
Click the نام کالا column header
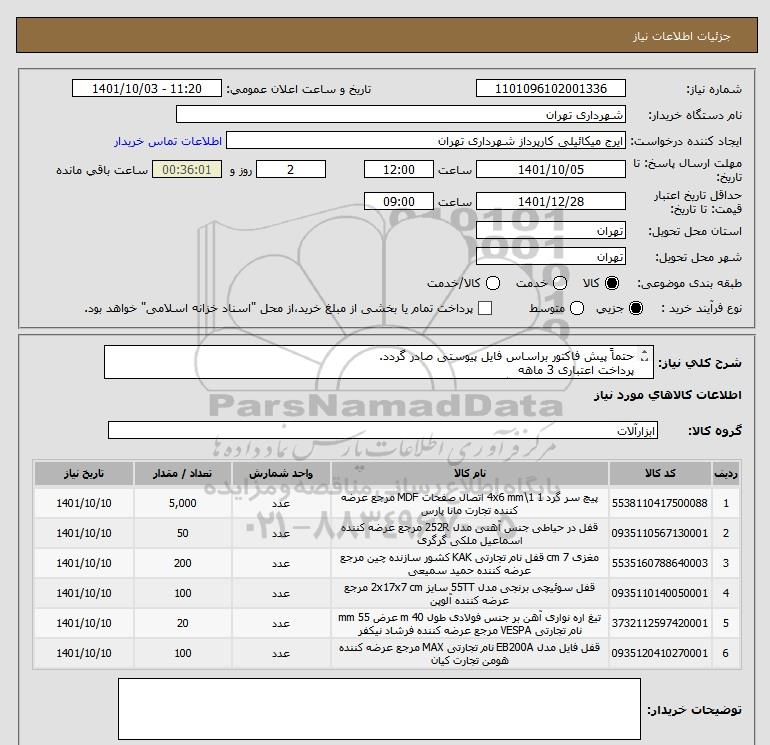470,473
